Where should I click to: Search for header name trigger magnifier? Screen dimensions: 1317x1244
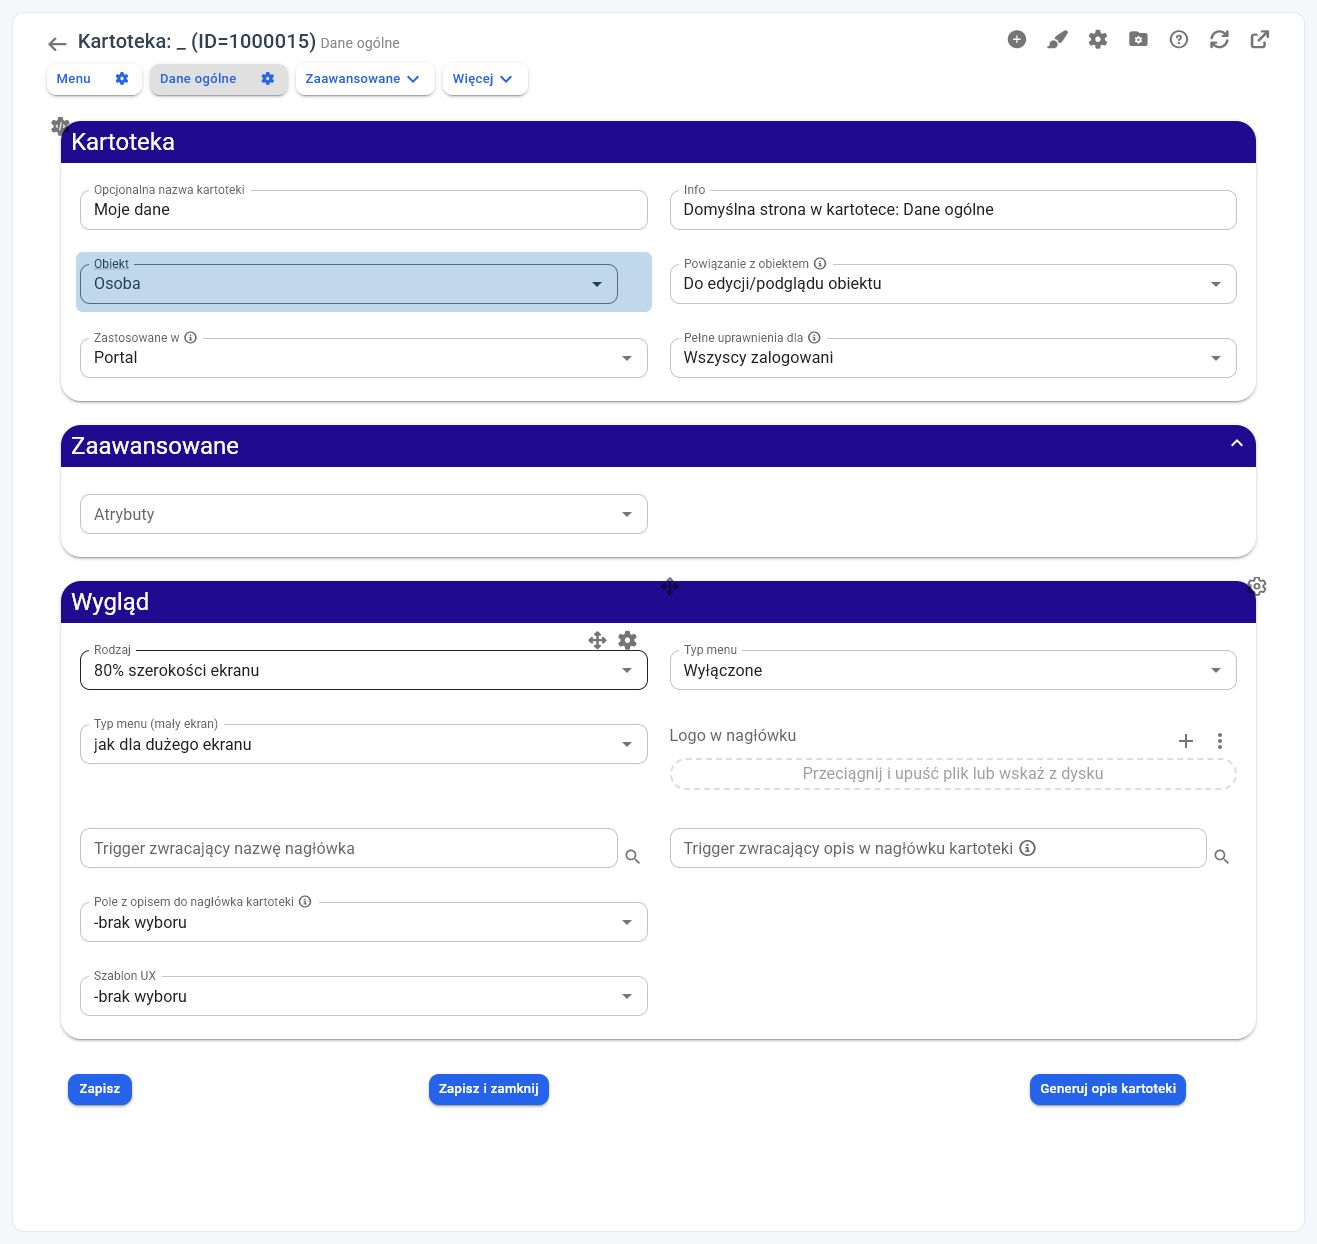click(633, 857)
